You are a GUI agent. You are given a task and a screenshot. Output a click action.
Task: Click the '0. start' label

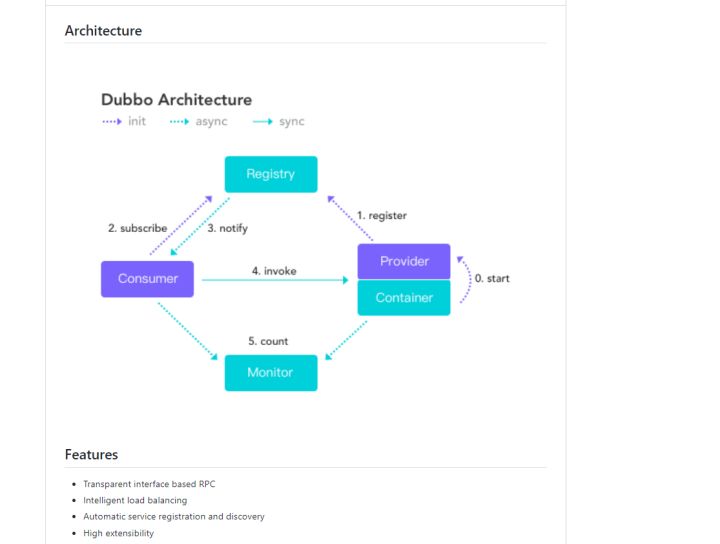pyautogui.click(x=492, y=279)
